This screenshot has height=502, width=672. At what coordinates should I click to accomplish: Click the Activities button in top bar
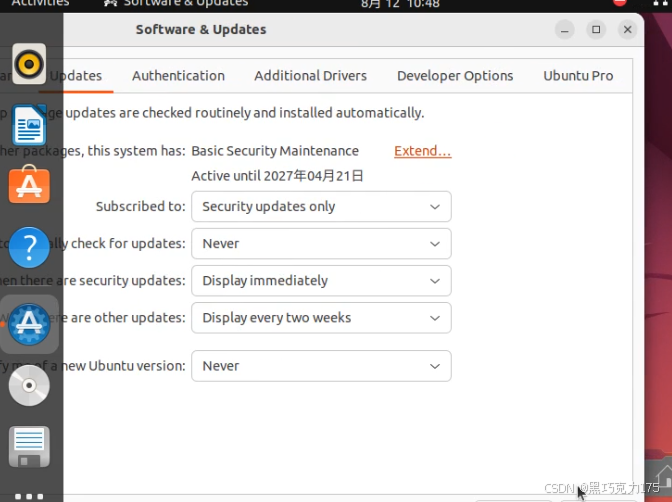40,3
